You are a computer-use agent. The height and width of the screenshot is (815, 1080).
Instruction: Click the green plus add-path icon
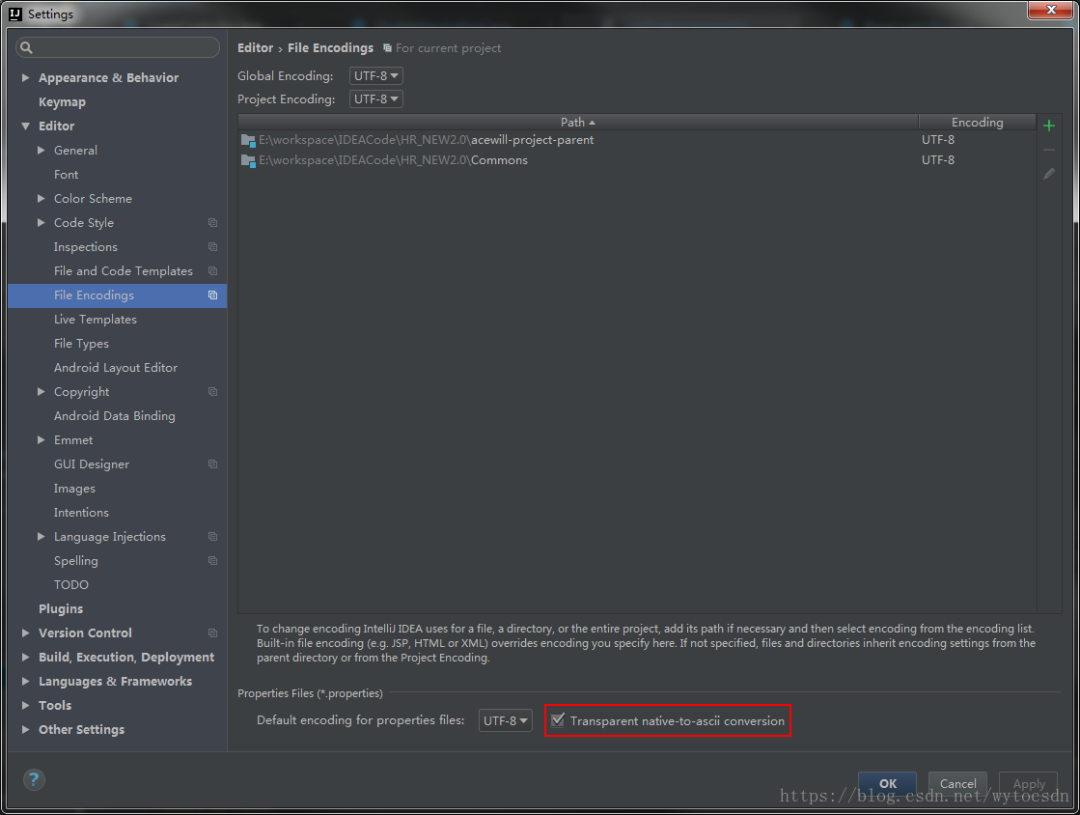1049,126
